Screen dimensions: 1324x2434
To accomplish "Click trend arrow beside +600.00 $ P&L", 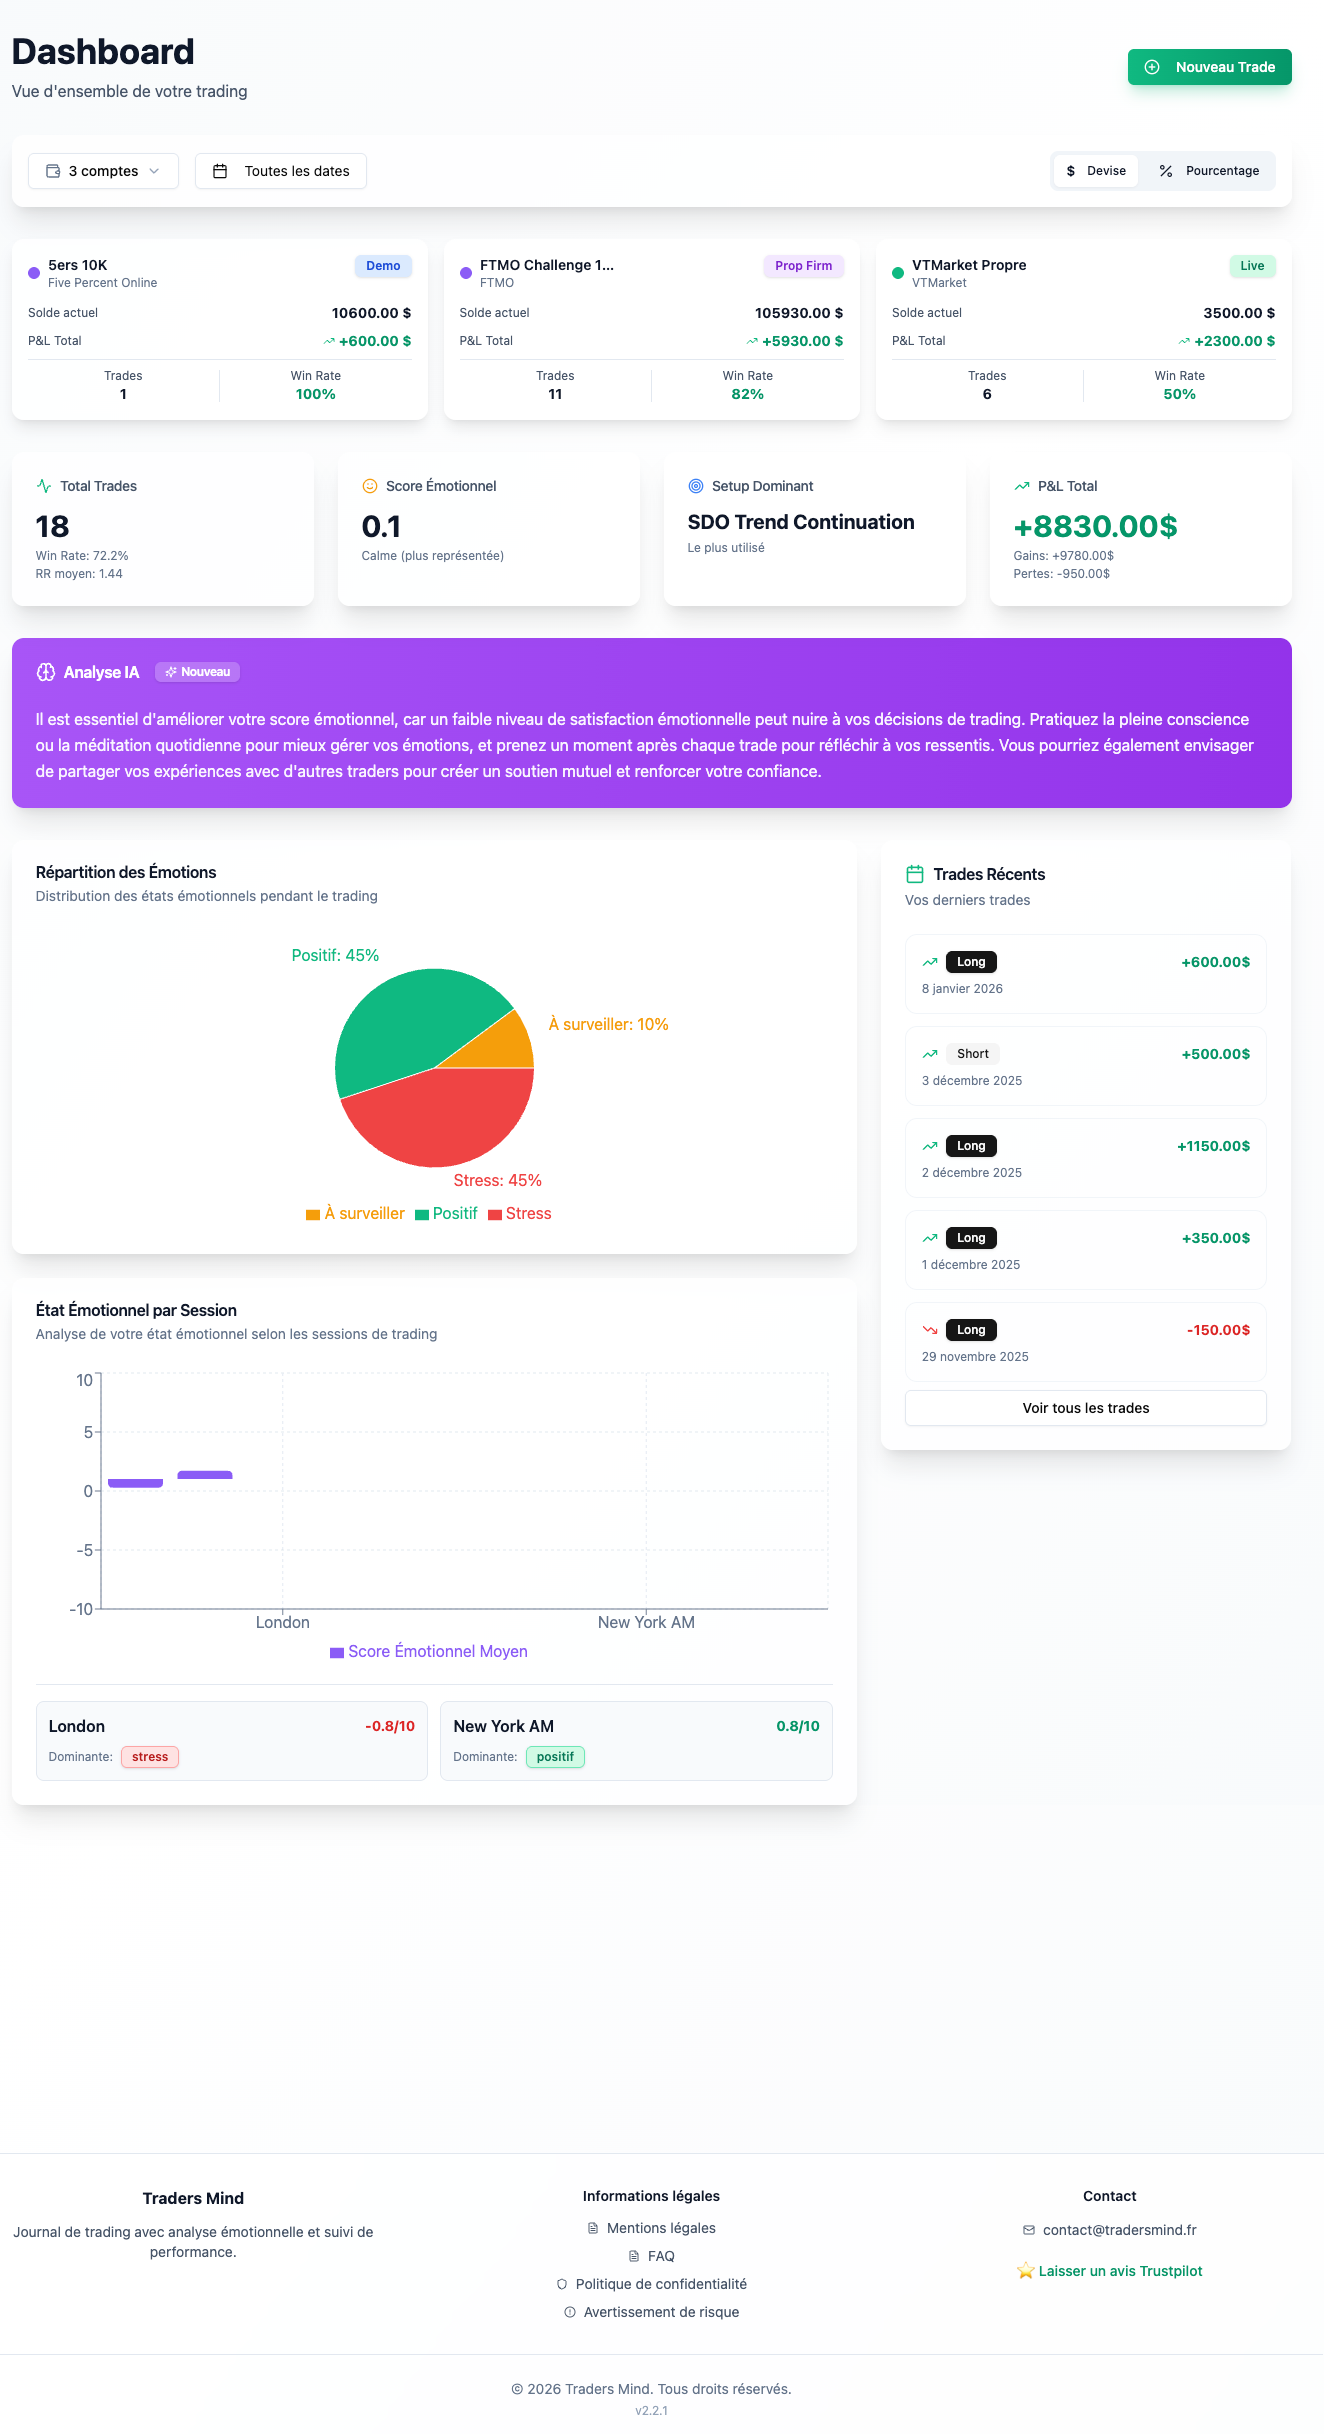I will pyautogui.click(x=329, y=342).
